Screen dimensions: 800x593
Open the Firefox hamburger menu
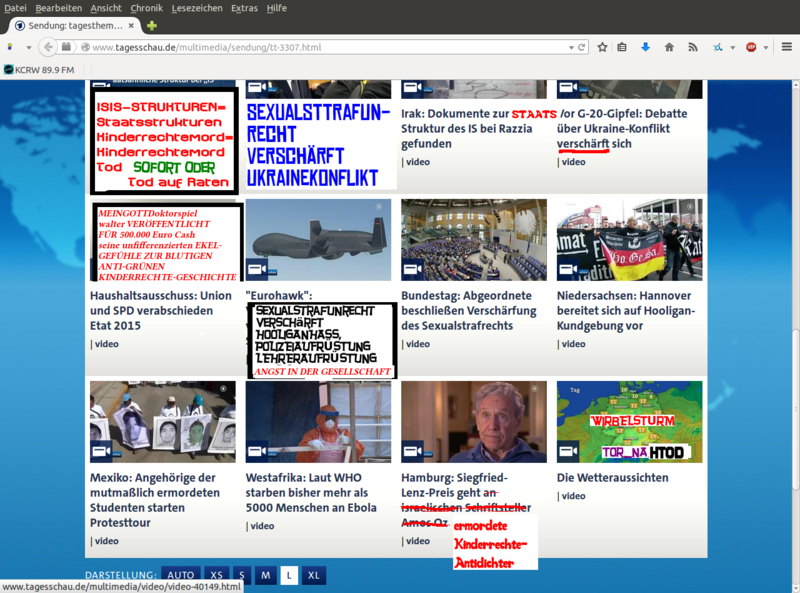787,46
